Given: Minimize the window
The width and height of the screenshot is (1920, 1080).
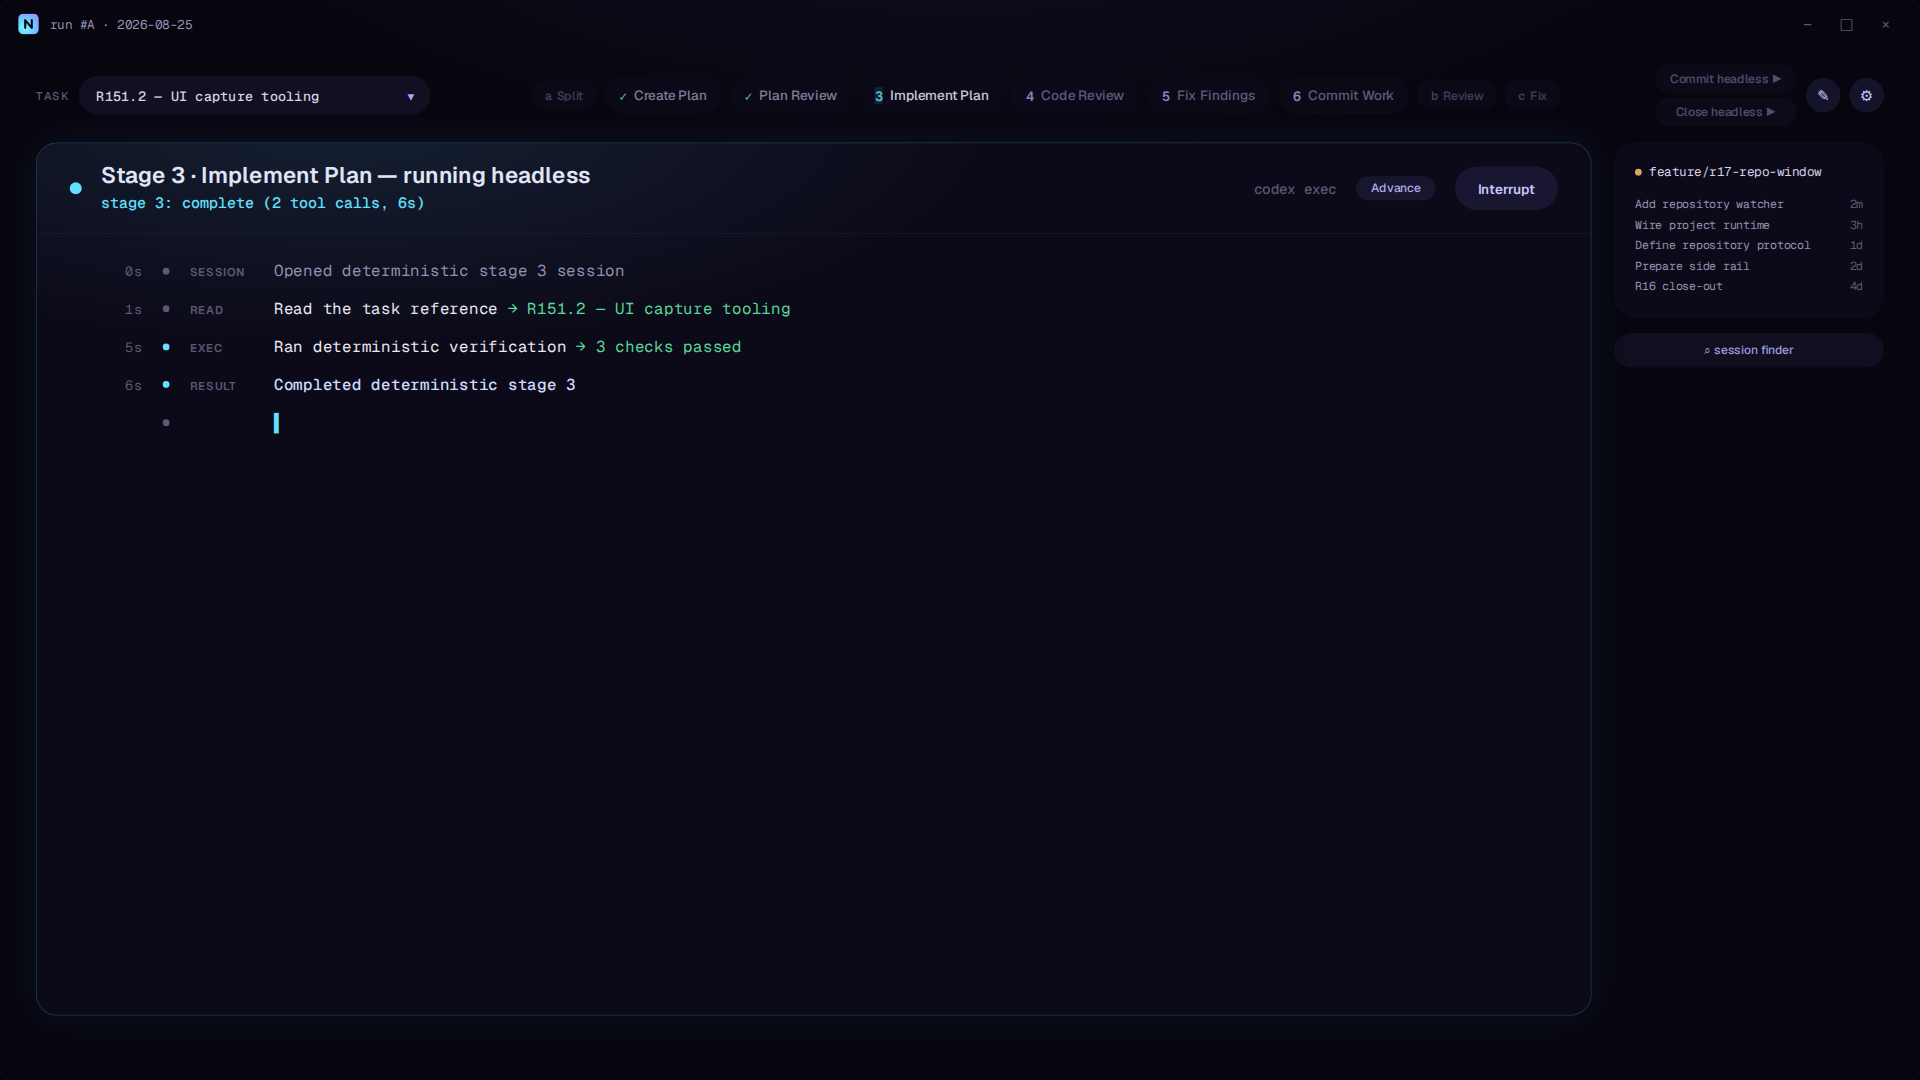Looking at the screenshot, I should 1807,24.
